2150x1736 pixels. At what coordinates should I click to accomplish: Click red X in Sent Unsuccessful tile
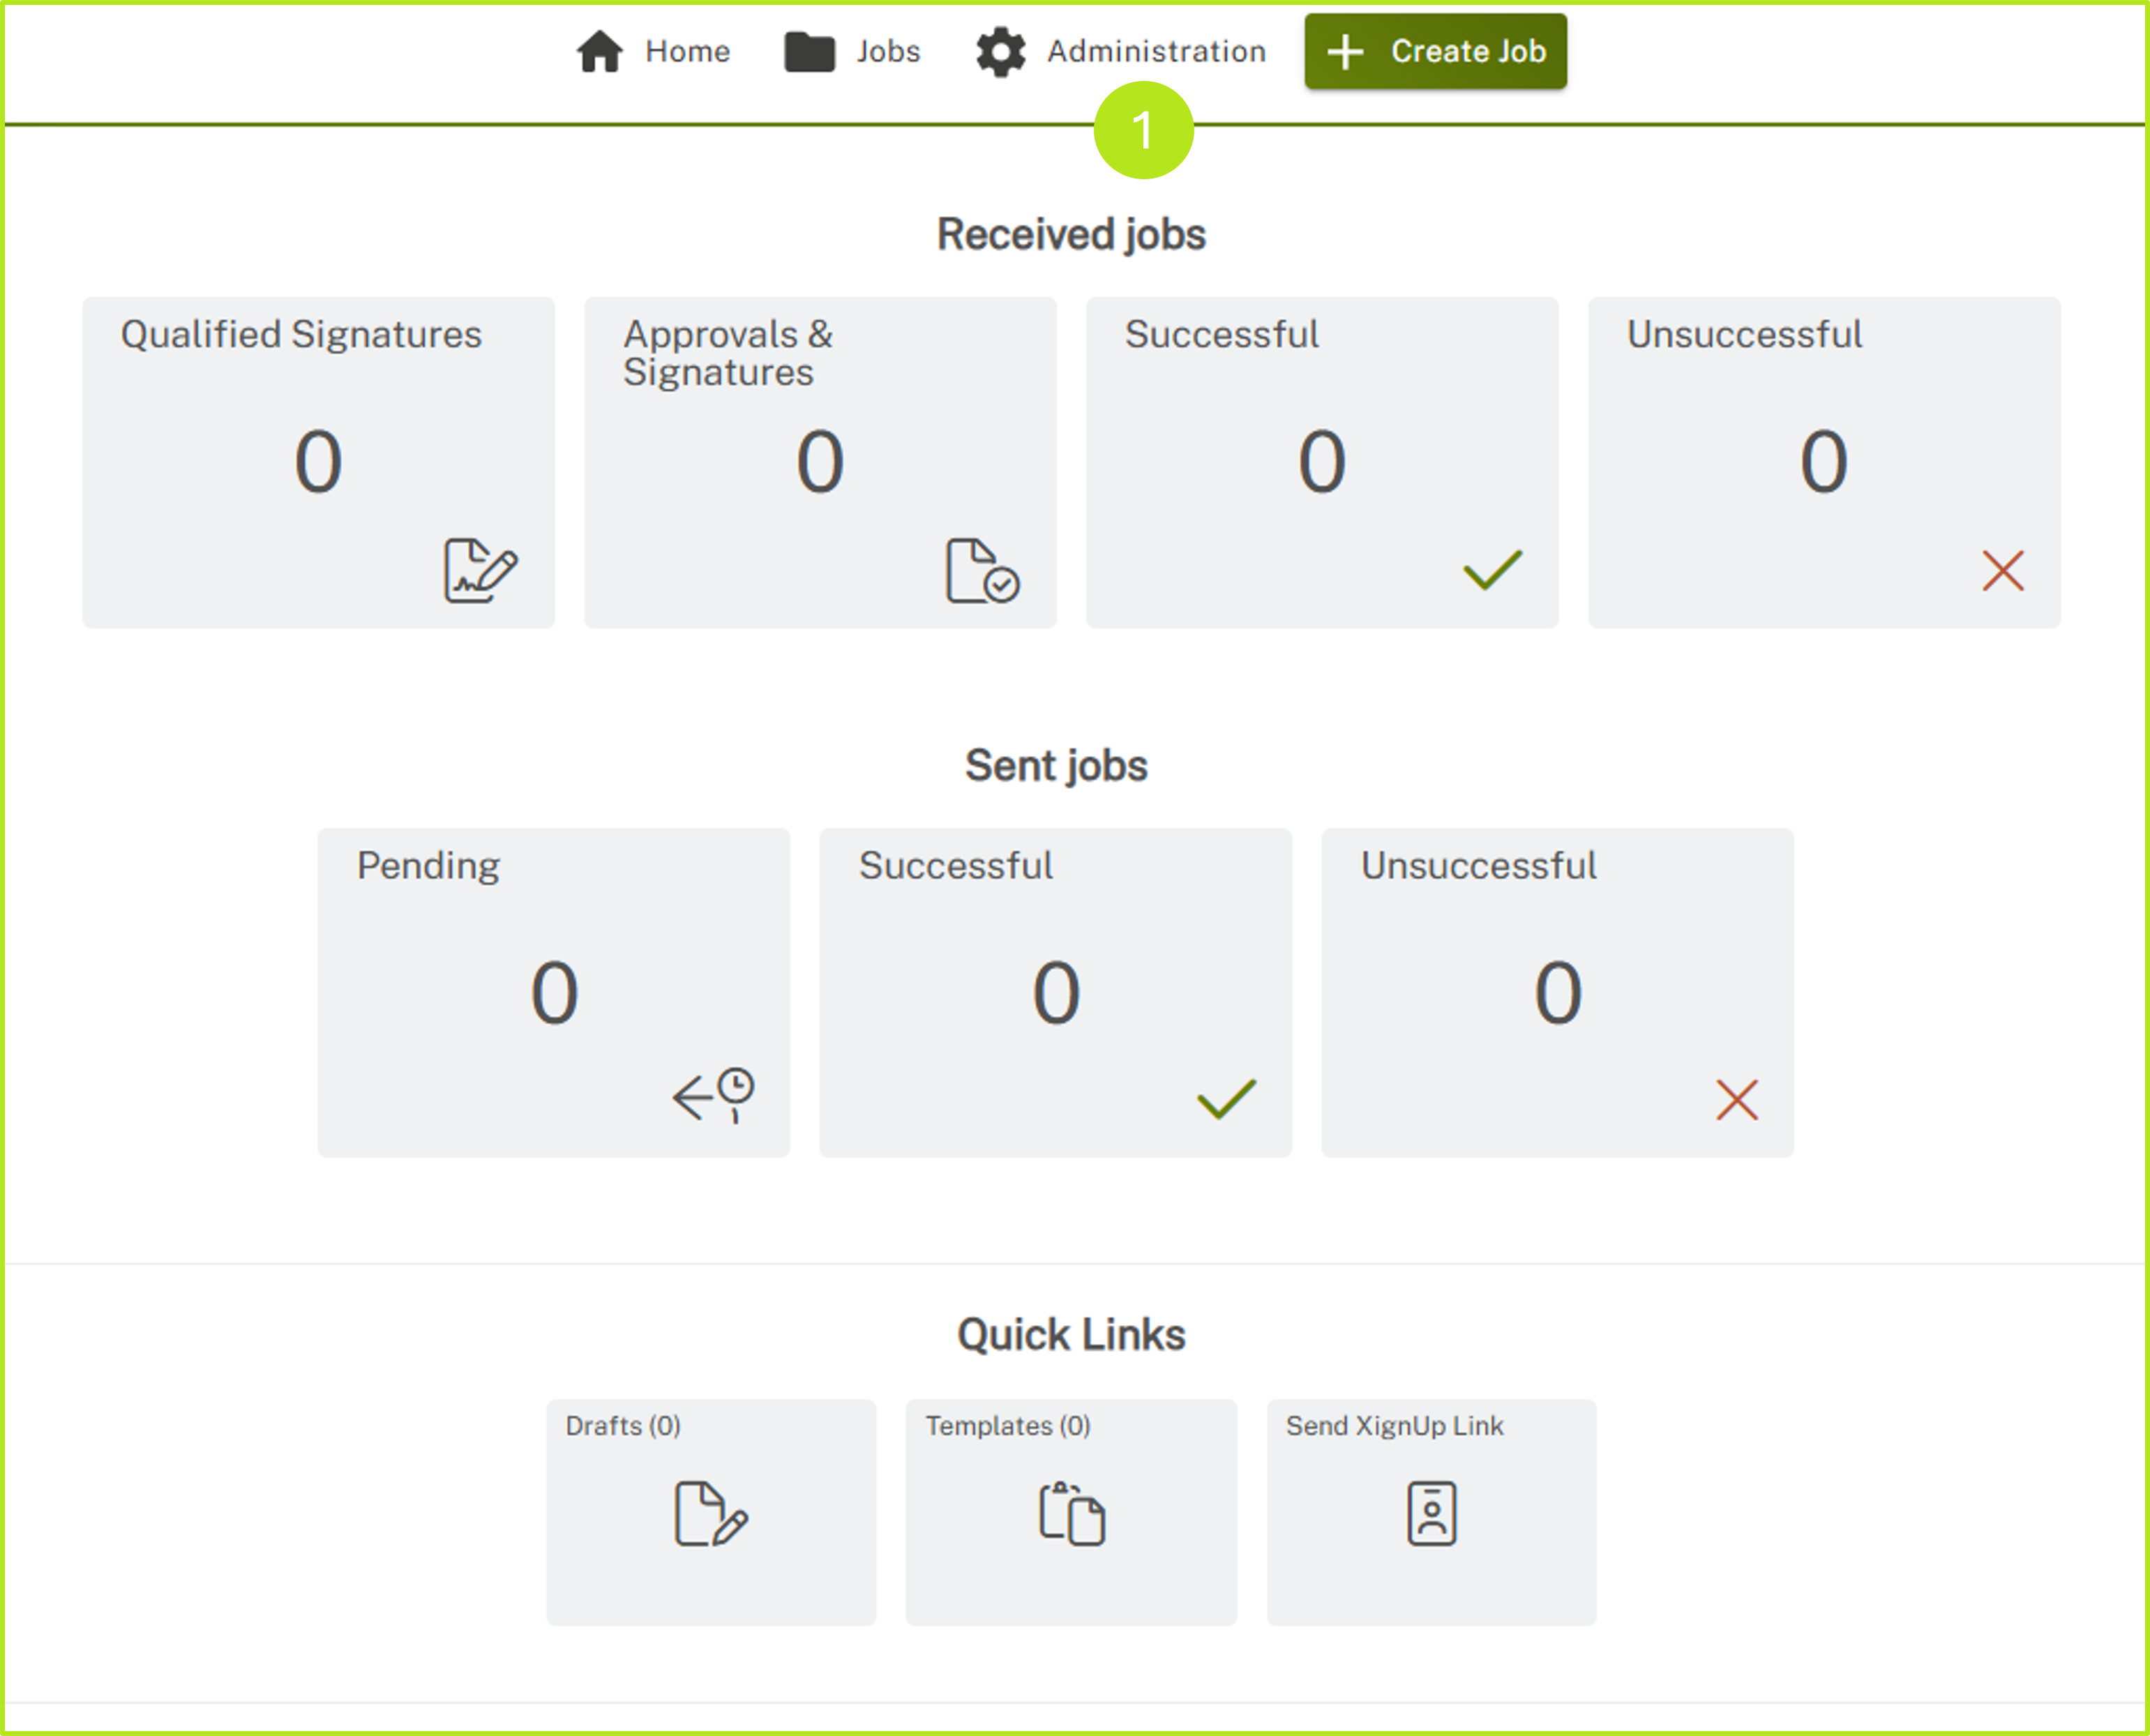point(1736,1100)
